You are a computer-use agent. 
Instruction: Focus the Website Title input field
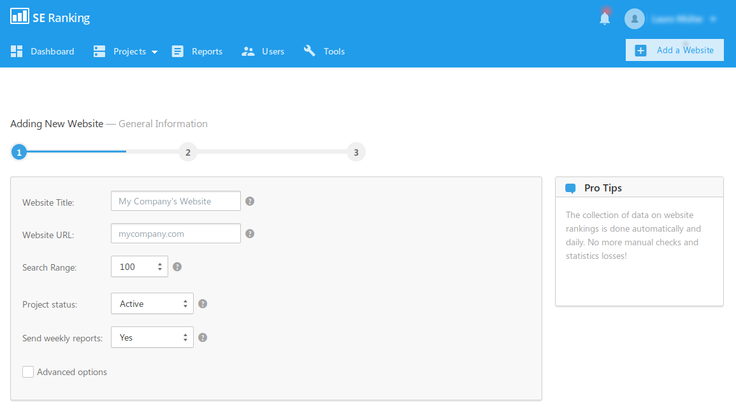(x=176, y=201)
